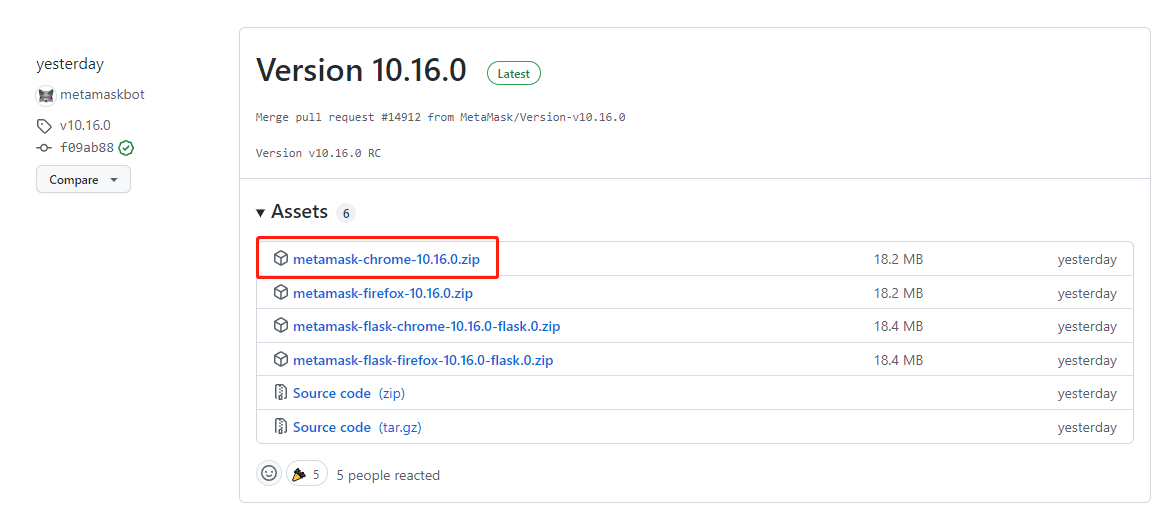1169x531 pixels.
Task: Click the green verified check icon
Action: pos(126,148)
